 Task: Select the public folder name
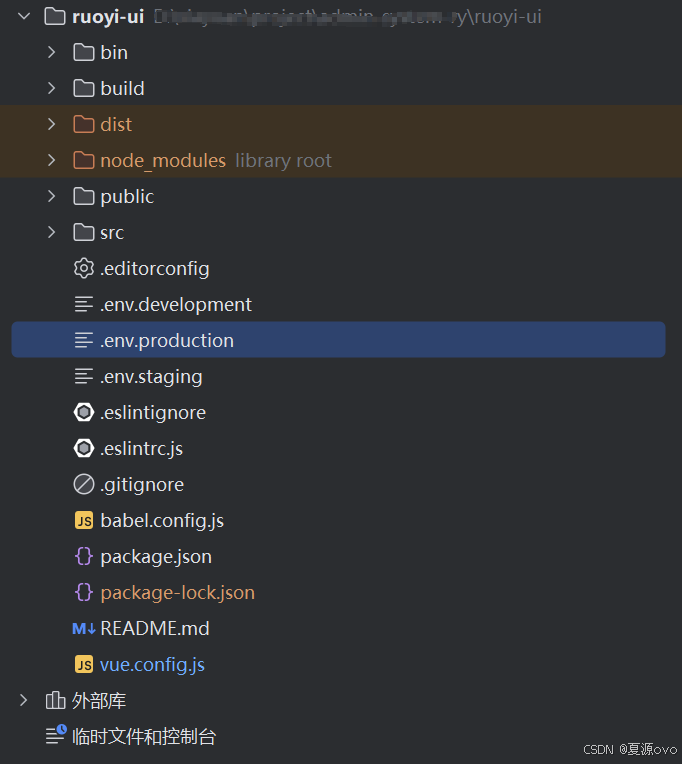pos(127,197)
